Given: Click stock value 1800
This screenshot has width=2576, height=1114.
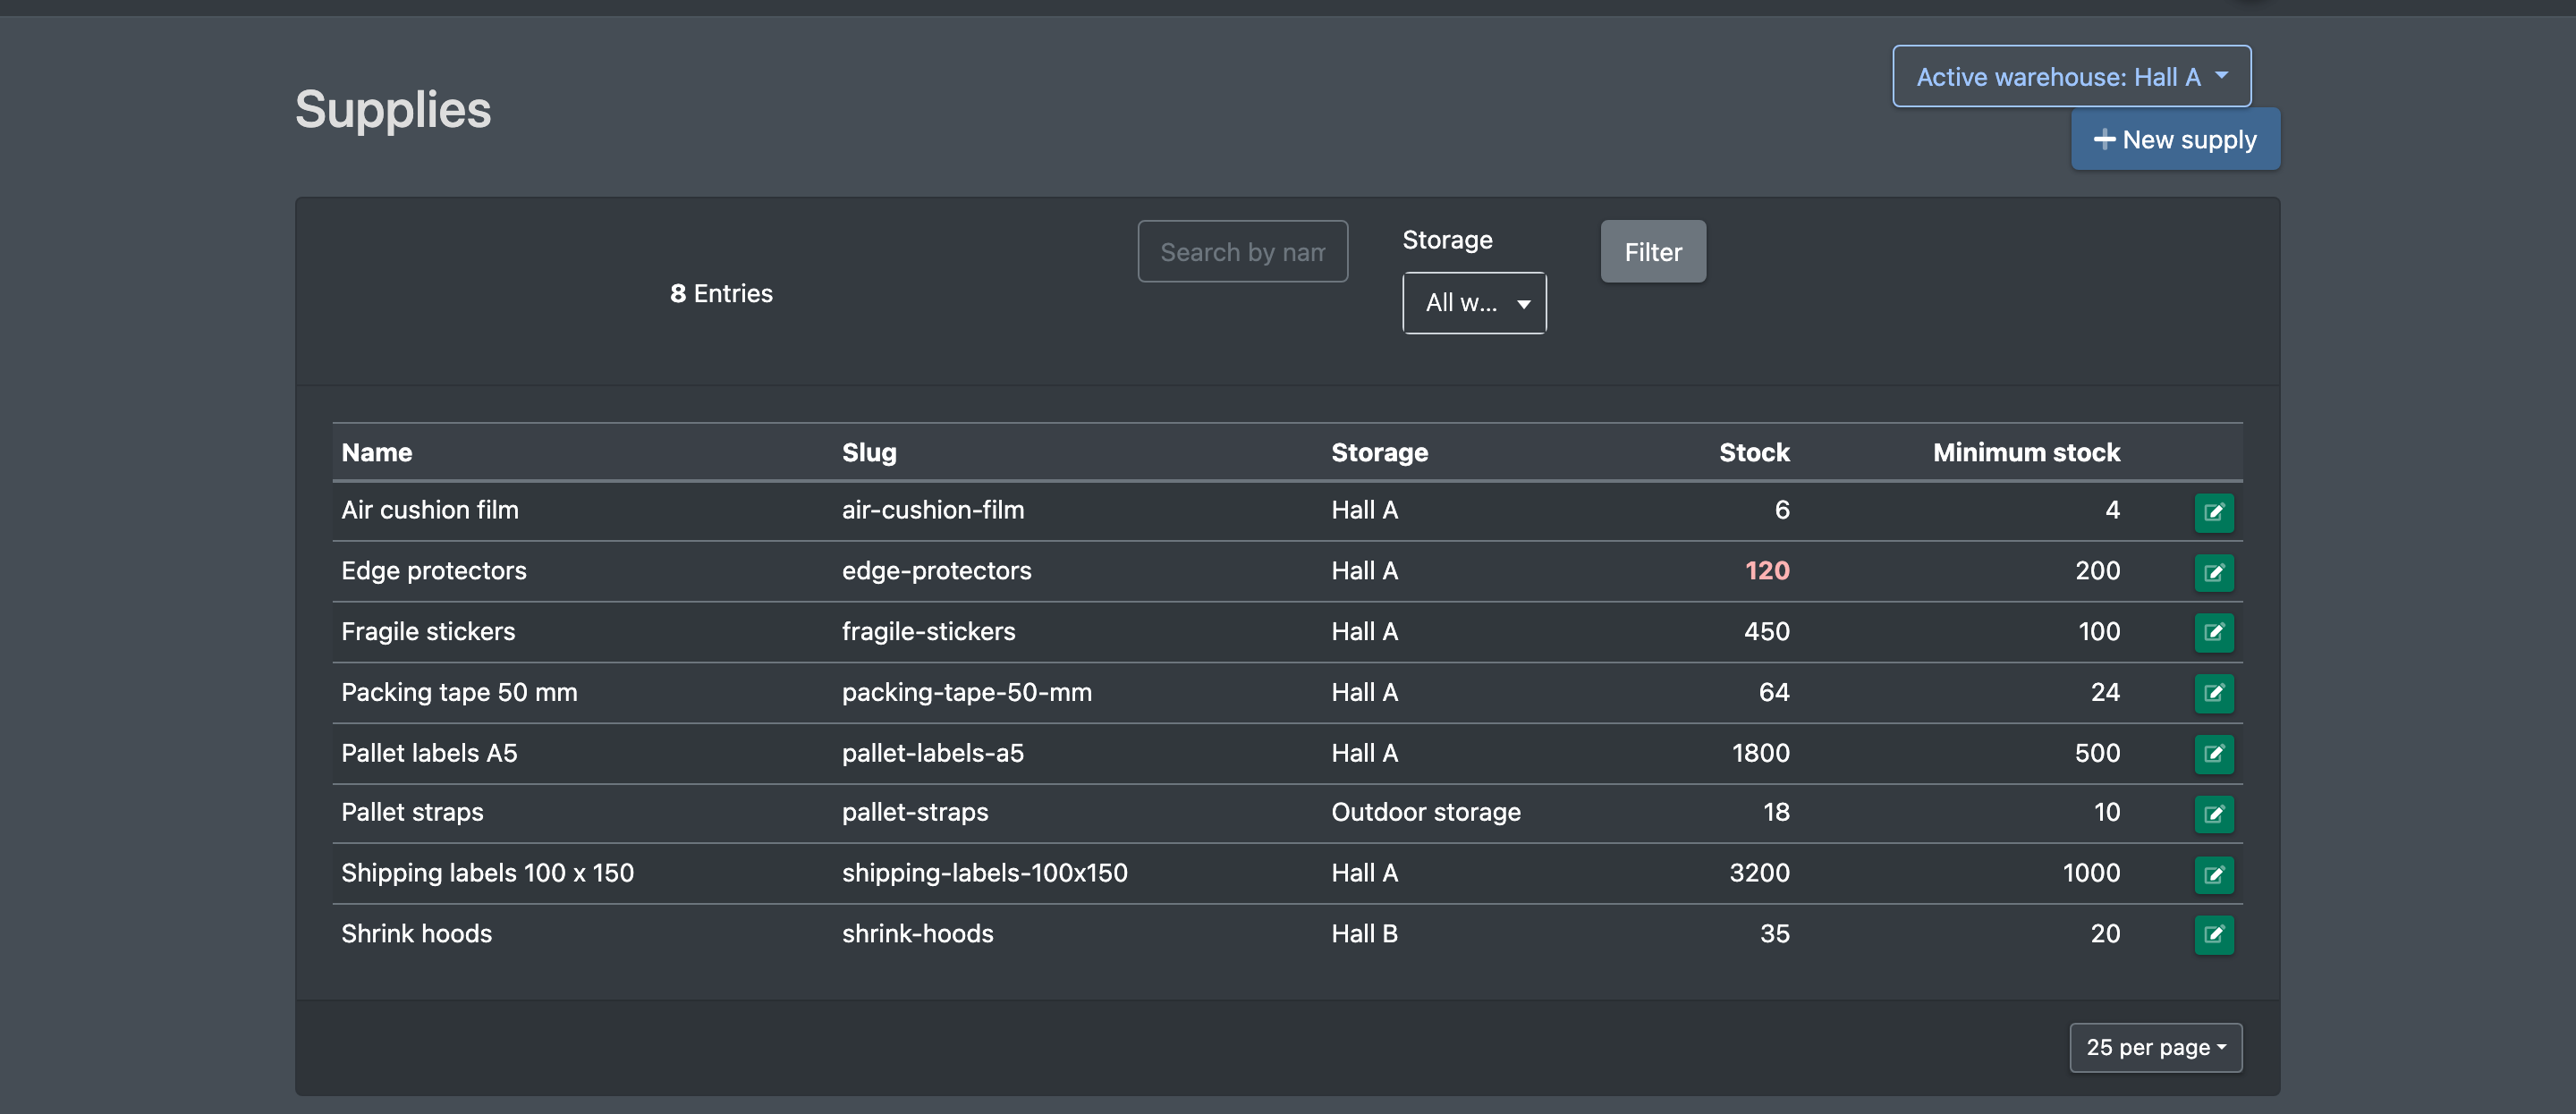Looking at the screenshot, I should click(1760, 753).
